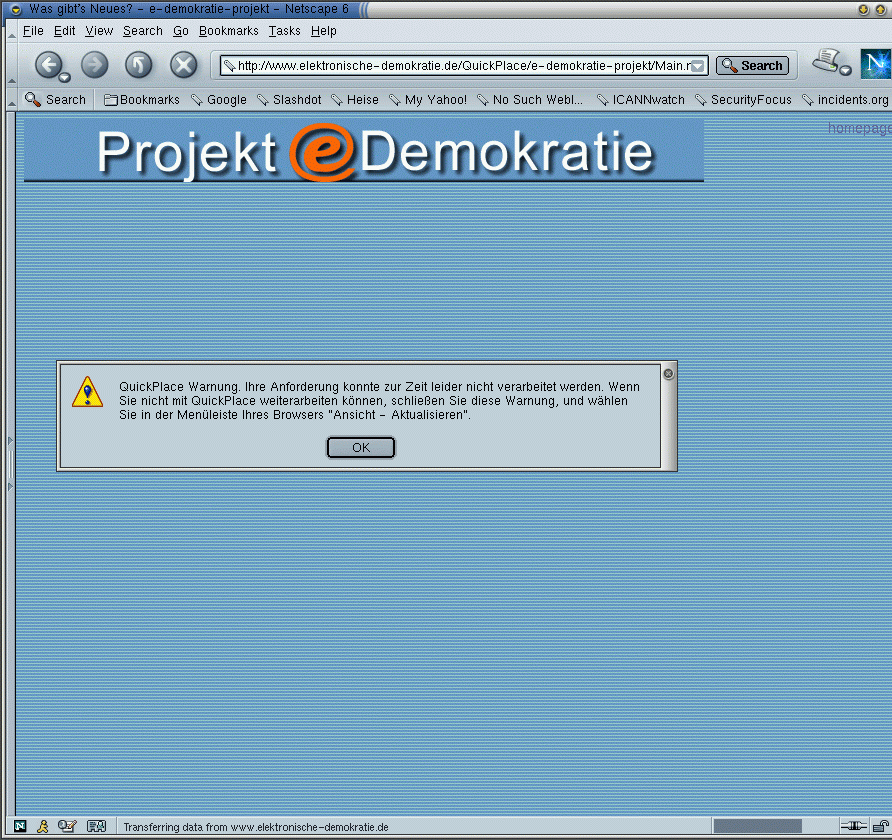
Task: Click the homepage link at top right
Action: [x=860, y=129]
